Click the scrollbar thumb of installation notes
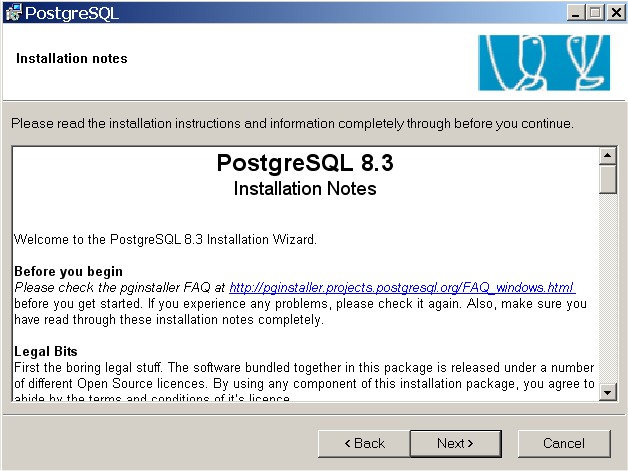Screen dimensions: 628x471 [608, 179]
